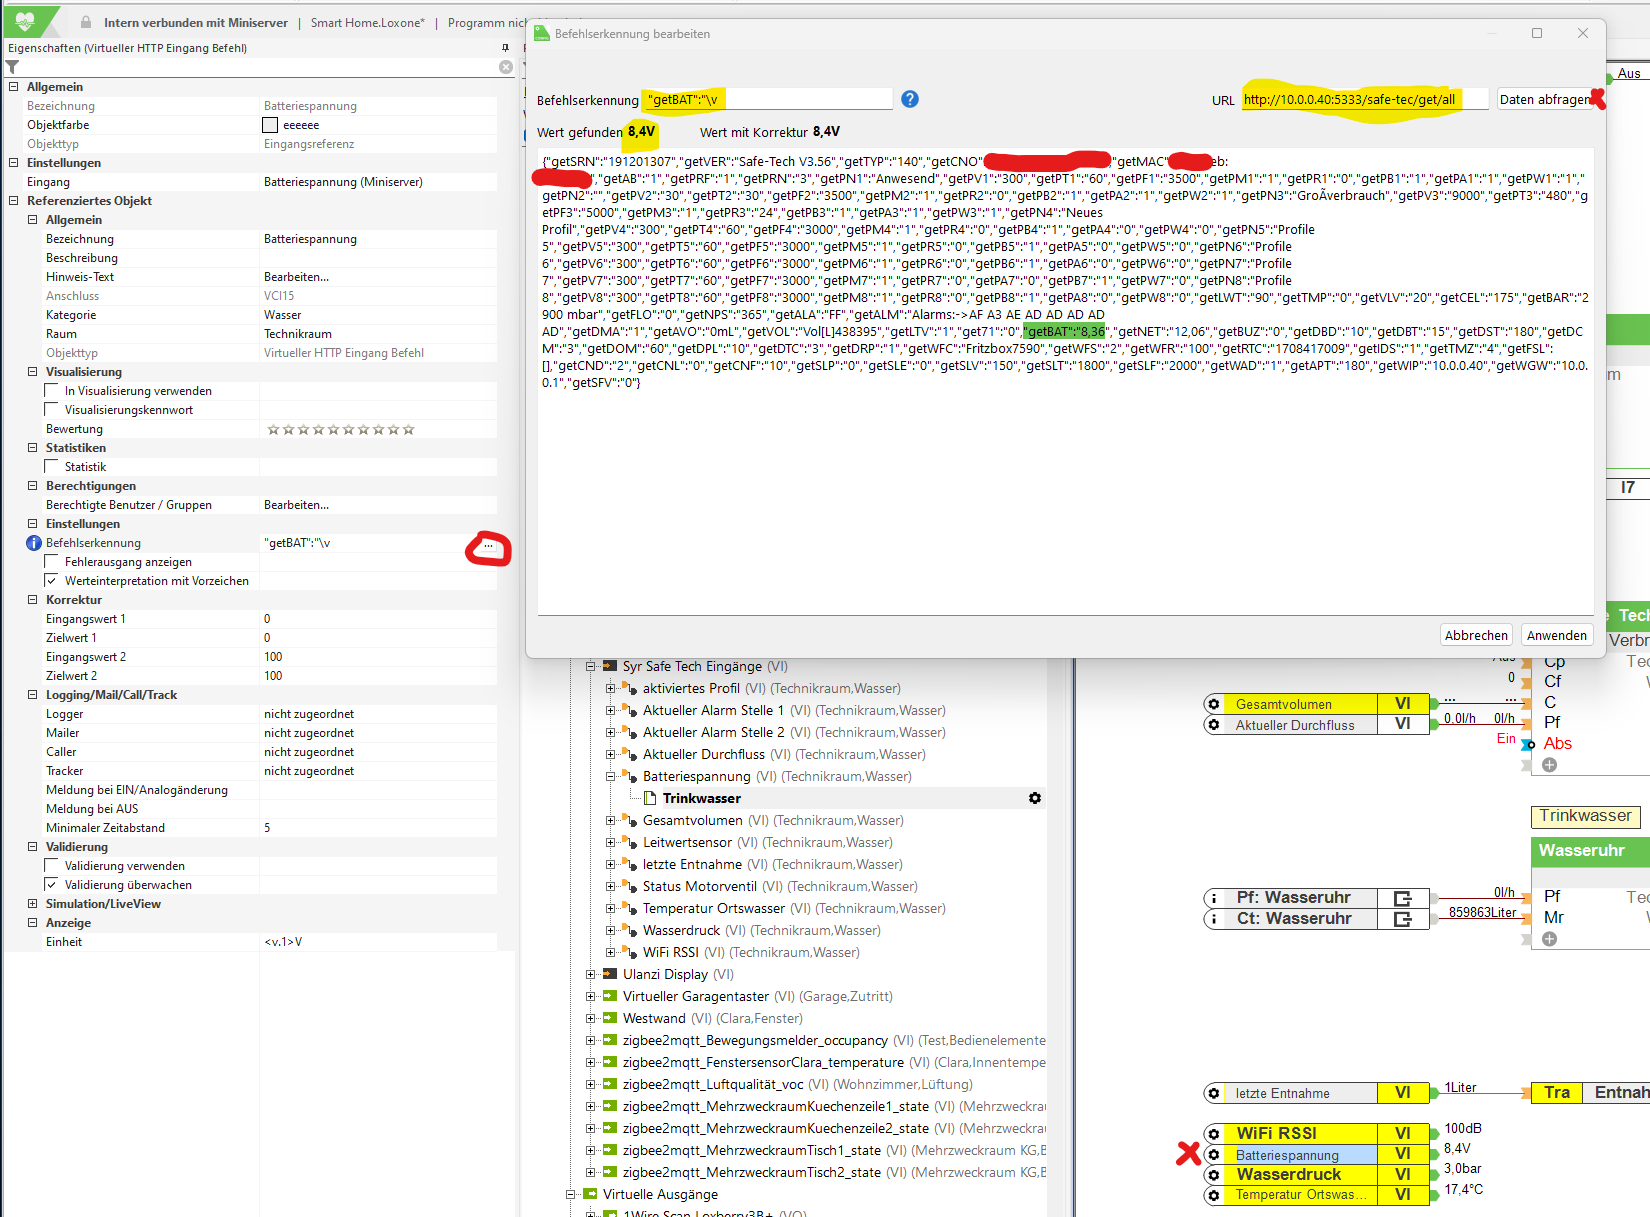Open help for Befehlserkennung in dialog

point(909,99)
